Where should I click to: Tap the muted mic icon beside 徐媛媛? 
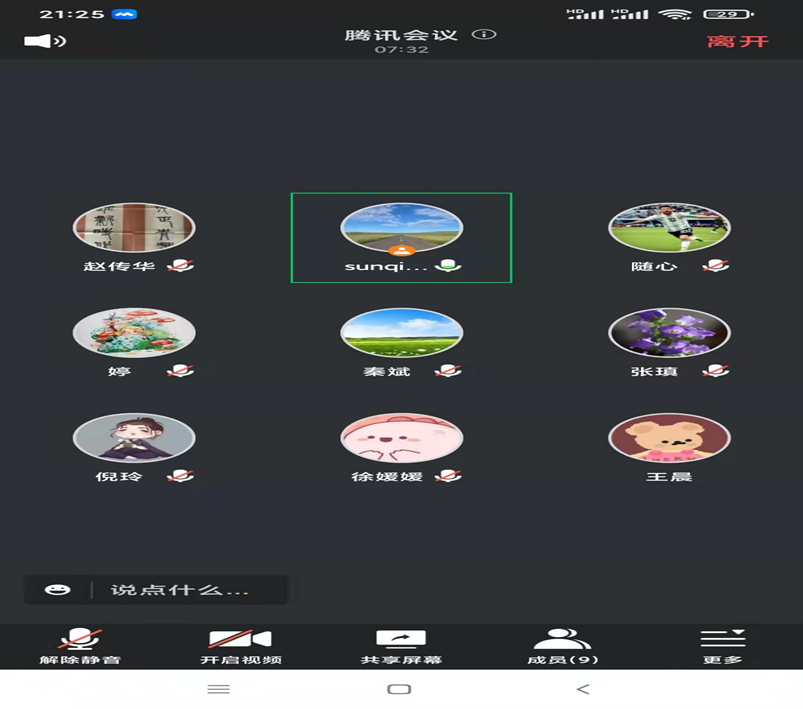coord(448,476)
